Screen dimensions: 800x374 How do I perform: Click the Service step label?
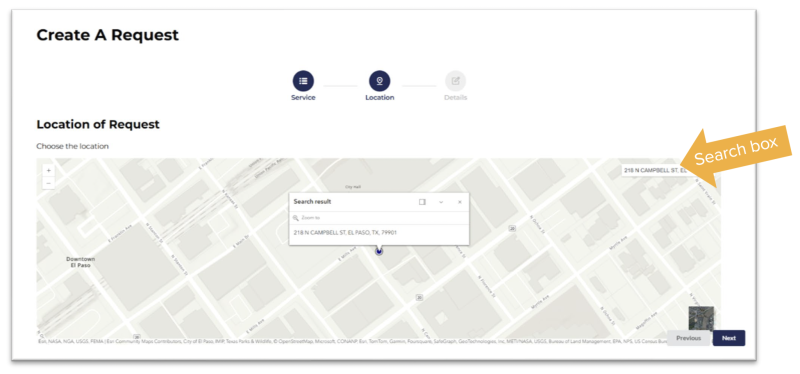303,97
